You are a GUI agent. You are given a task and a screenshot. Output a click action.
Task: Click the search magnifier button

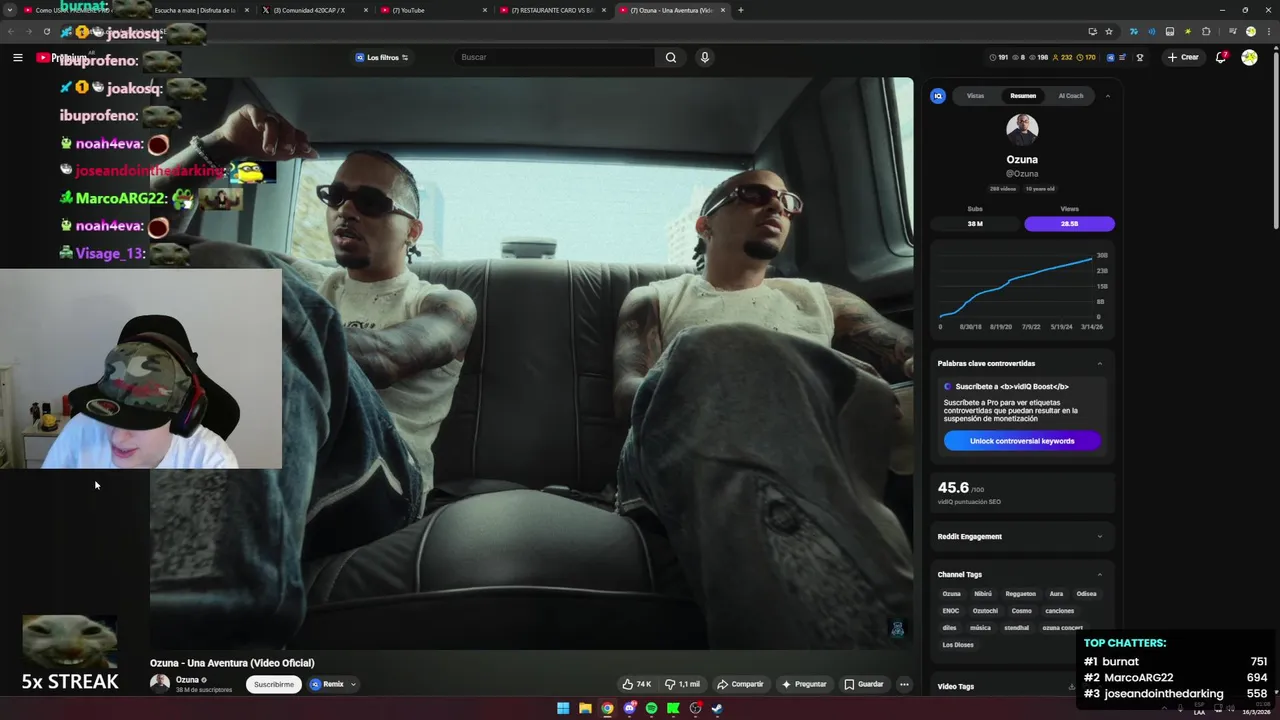(x=671, y=57)
